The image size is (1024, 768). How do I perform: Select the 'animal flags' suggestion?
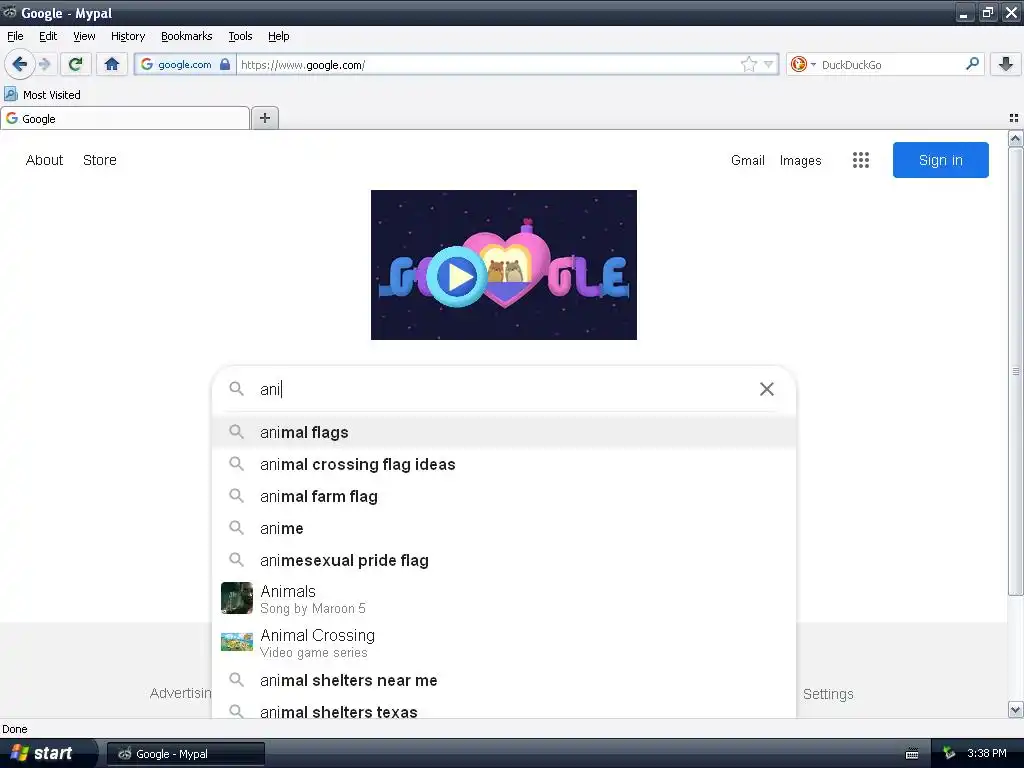click(x=504, y=432)
